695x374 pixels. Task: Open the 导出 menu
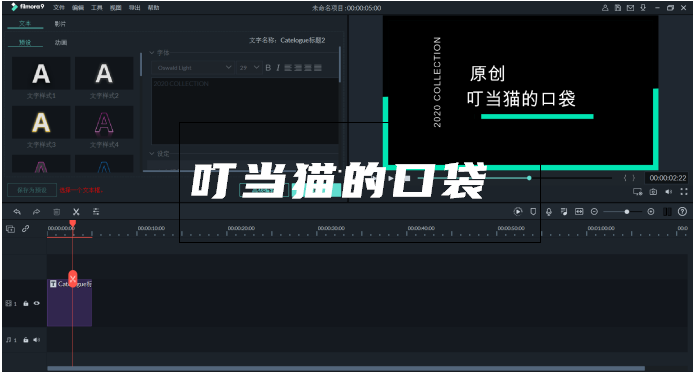(x=134, y=8)
